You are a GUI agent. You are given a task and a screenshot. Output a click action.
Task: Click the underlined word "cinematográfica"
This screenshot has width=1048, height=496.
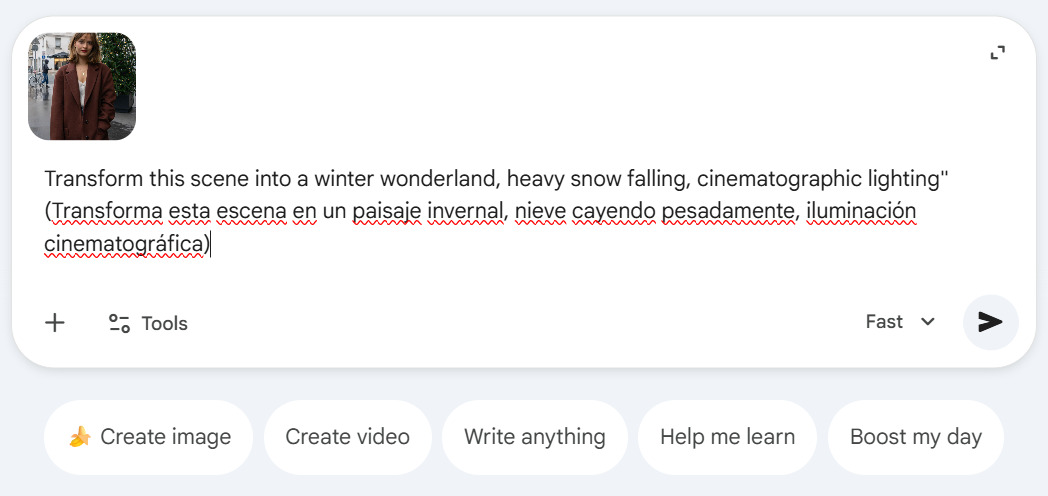tap(124, 243)
